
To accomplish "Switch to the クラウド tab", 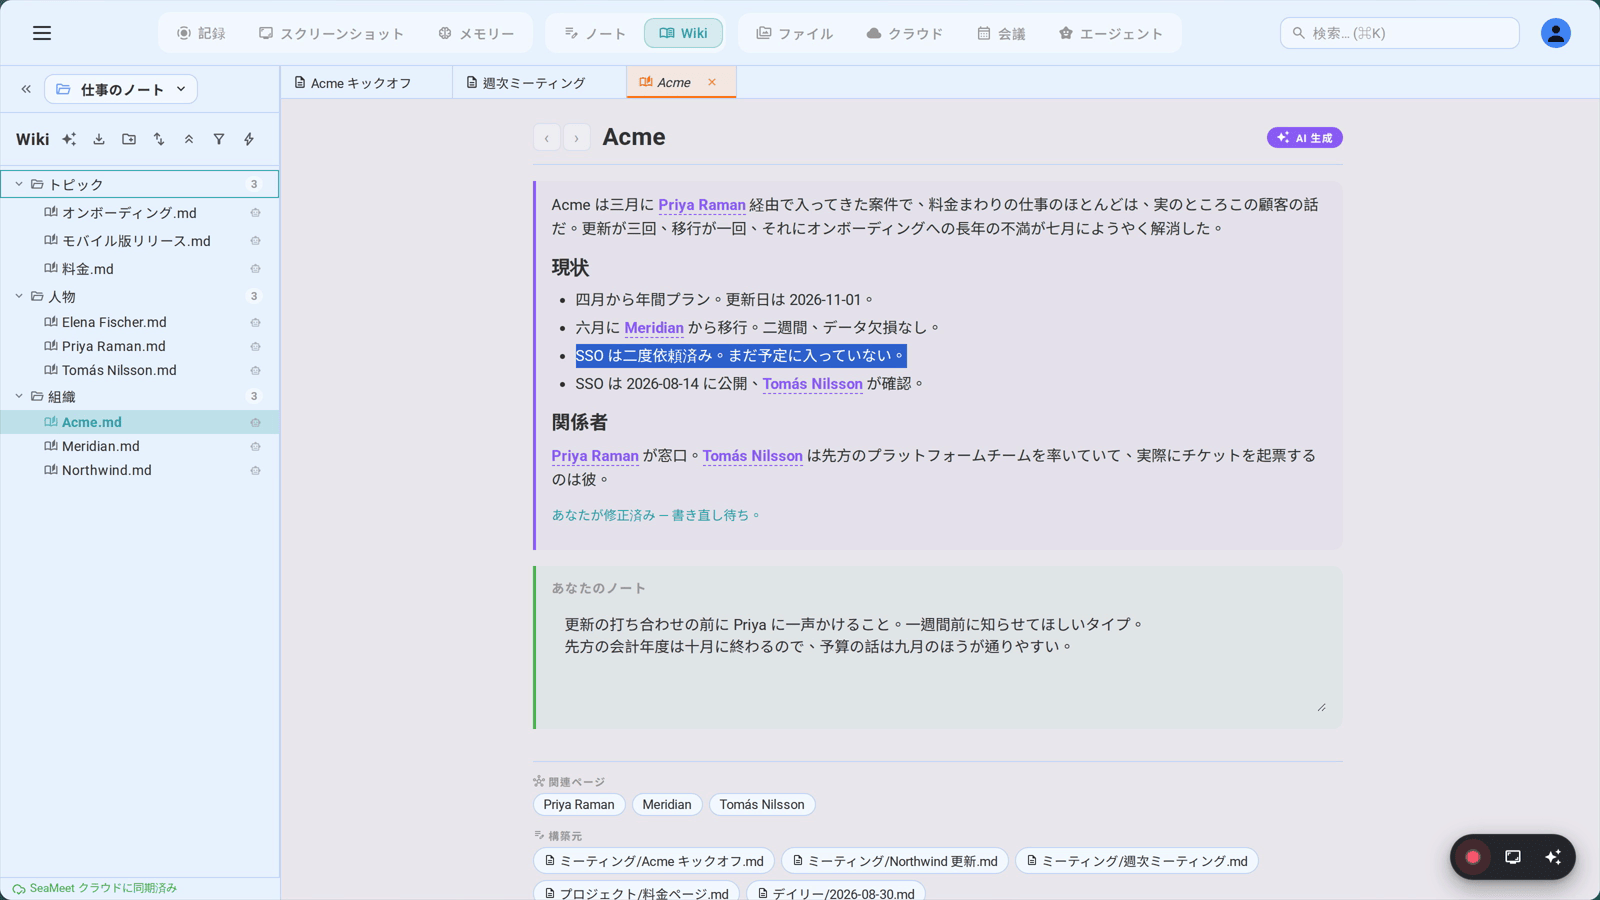I will 905,33.
